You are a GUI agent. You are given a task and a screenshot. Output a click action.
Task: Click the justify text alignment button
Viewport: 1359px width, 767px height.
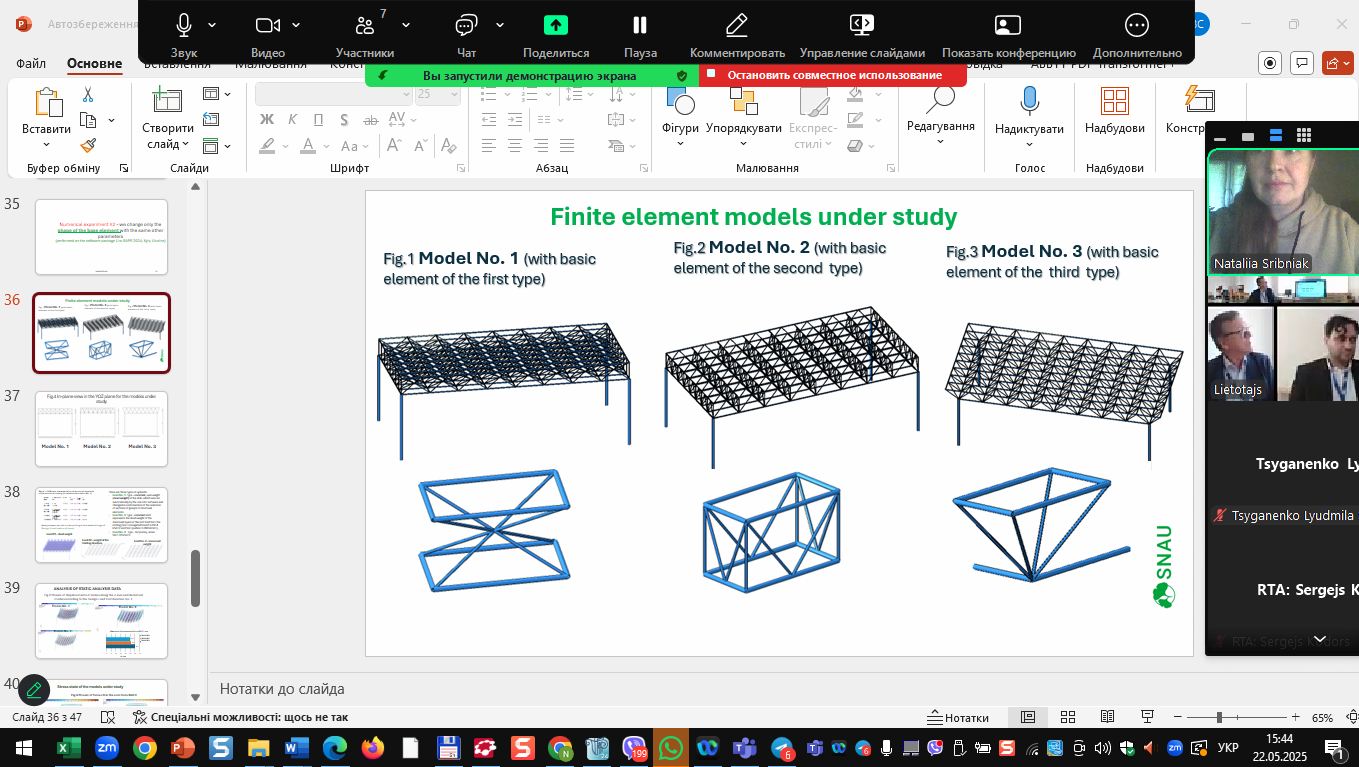[x=567, y=146]
